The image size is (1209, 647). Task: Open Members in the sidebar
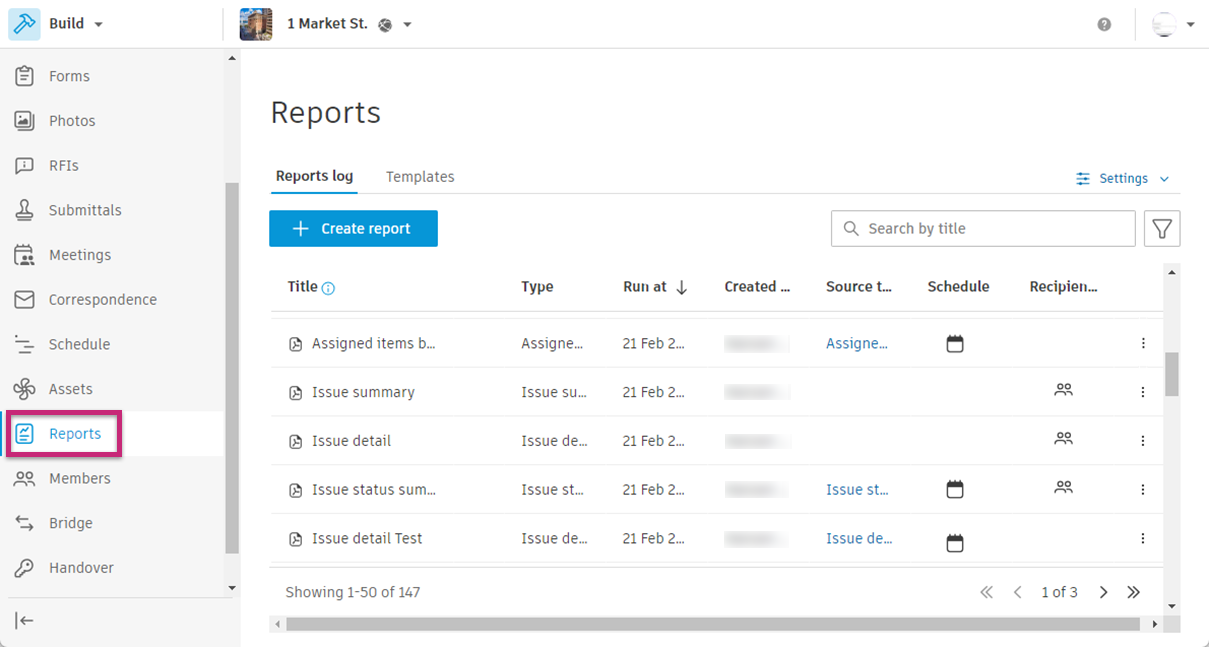coord(79,479)
